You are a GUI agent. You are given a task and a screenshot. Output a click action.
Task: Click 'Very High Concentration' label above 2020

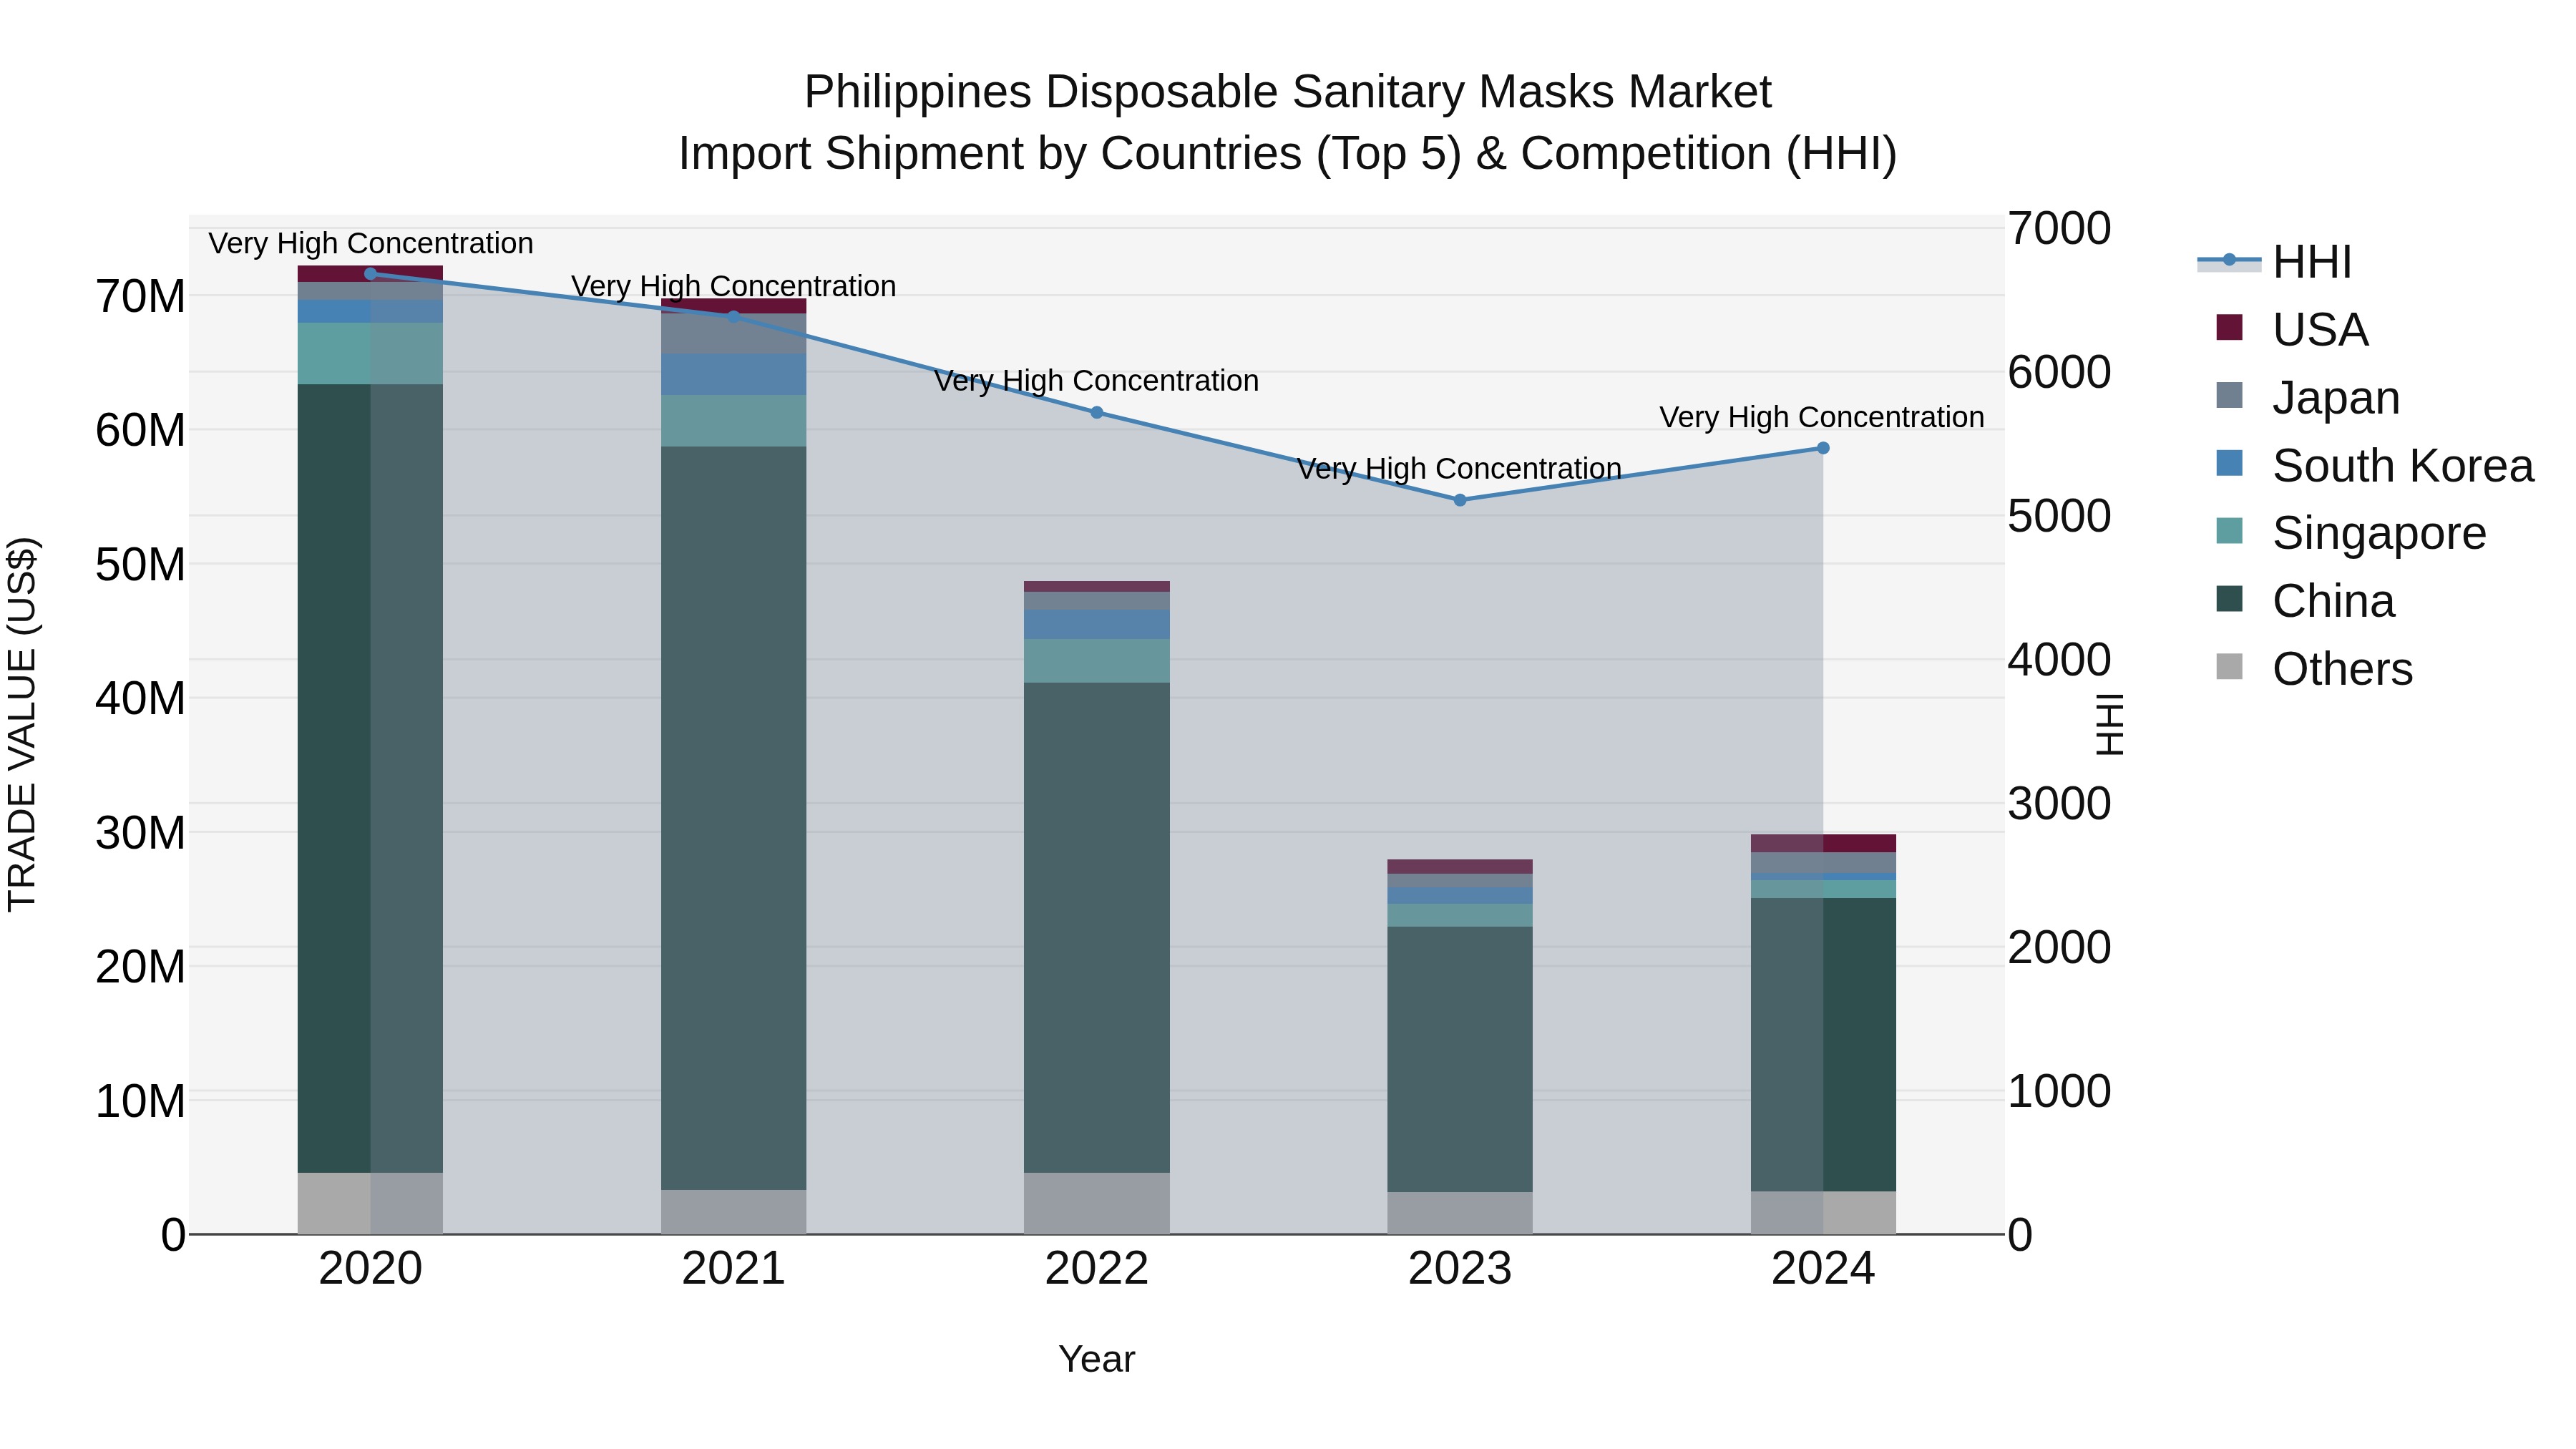coord(371,243)
